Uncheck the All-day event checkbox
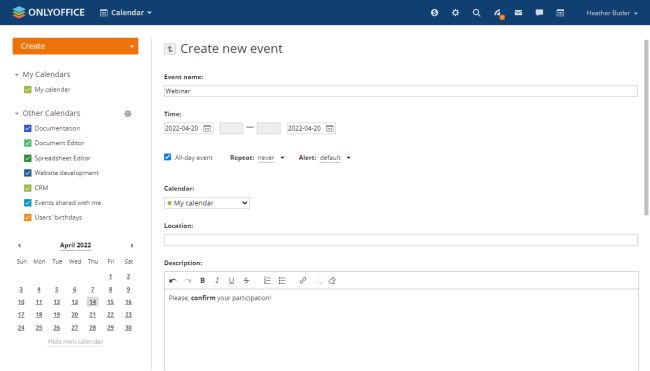The height and width of the screenshot is (371, 650). pyautogui.click(x=167, y=157)
